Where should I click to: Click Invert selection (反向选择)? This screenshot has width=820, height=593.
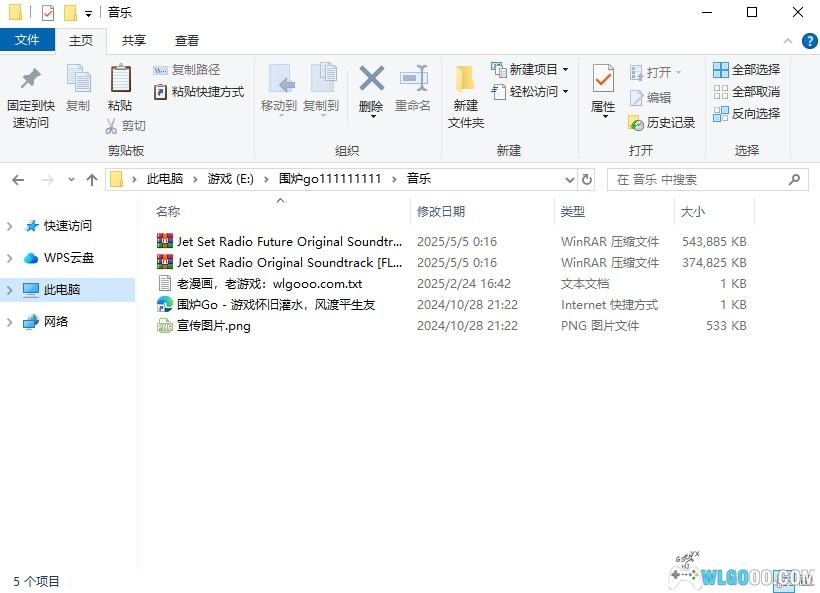click(746, 113)
